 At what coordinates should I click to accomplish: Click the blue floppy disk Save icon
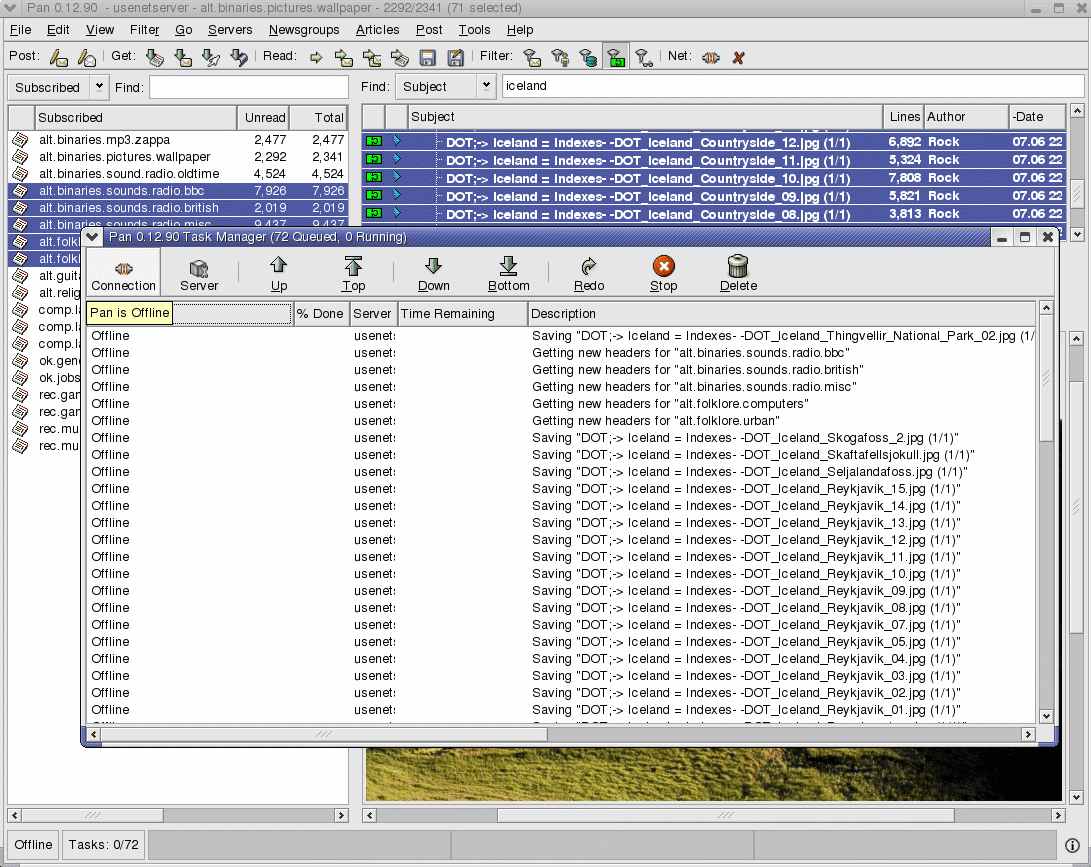[427, 57]
